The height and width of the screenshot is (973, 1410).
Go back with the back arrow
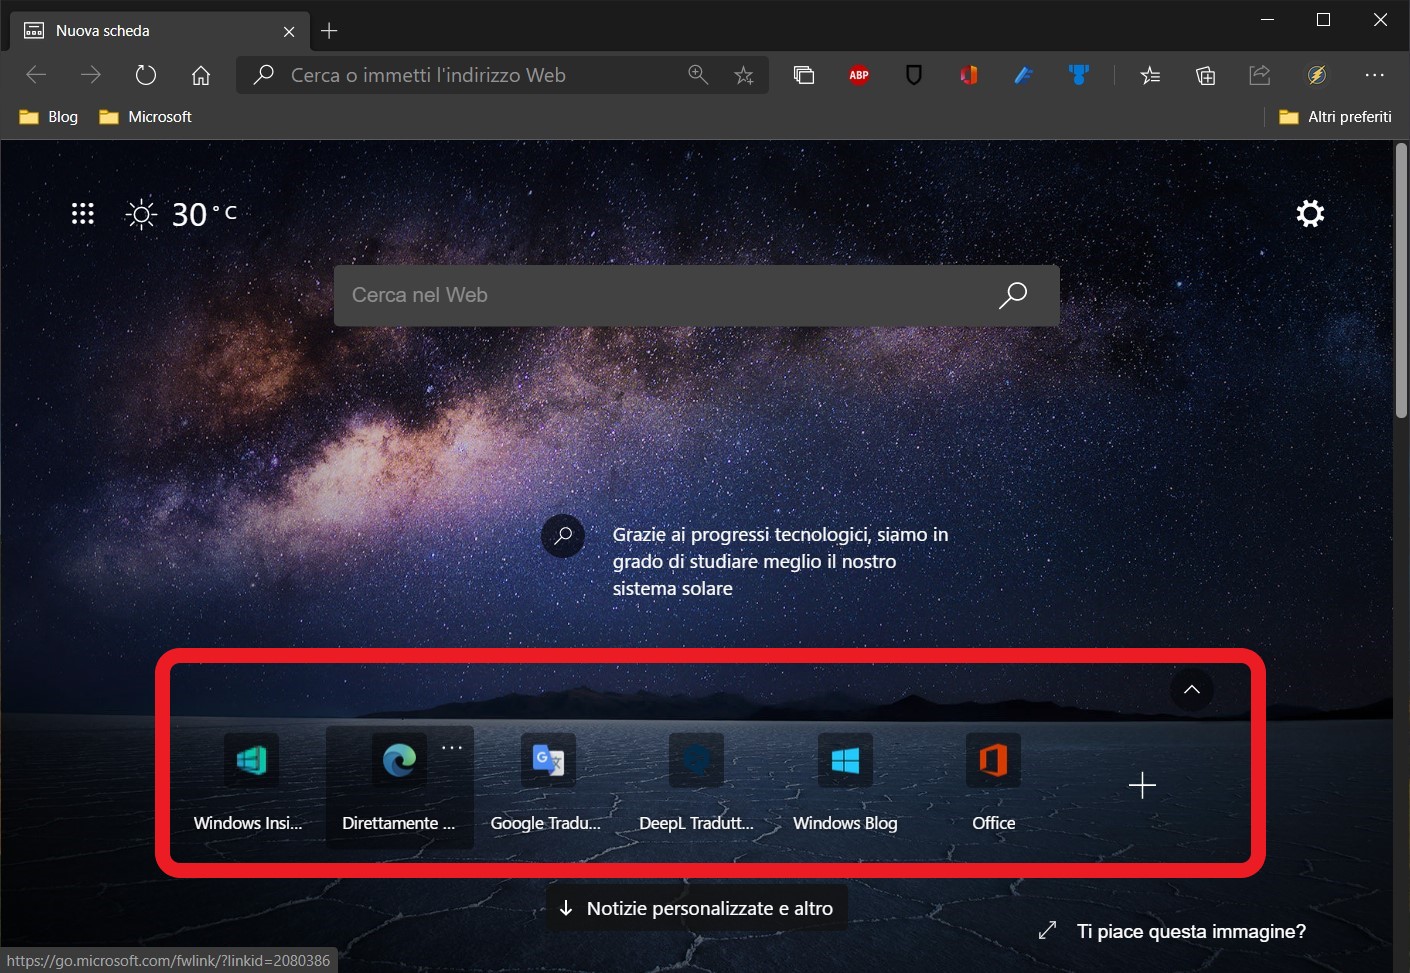click(x=36, y=75)
